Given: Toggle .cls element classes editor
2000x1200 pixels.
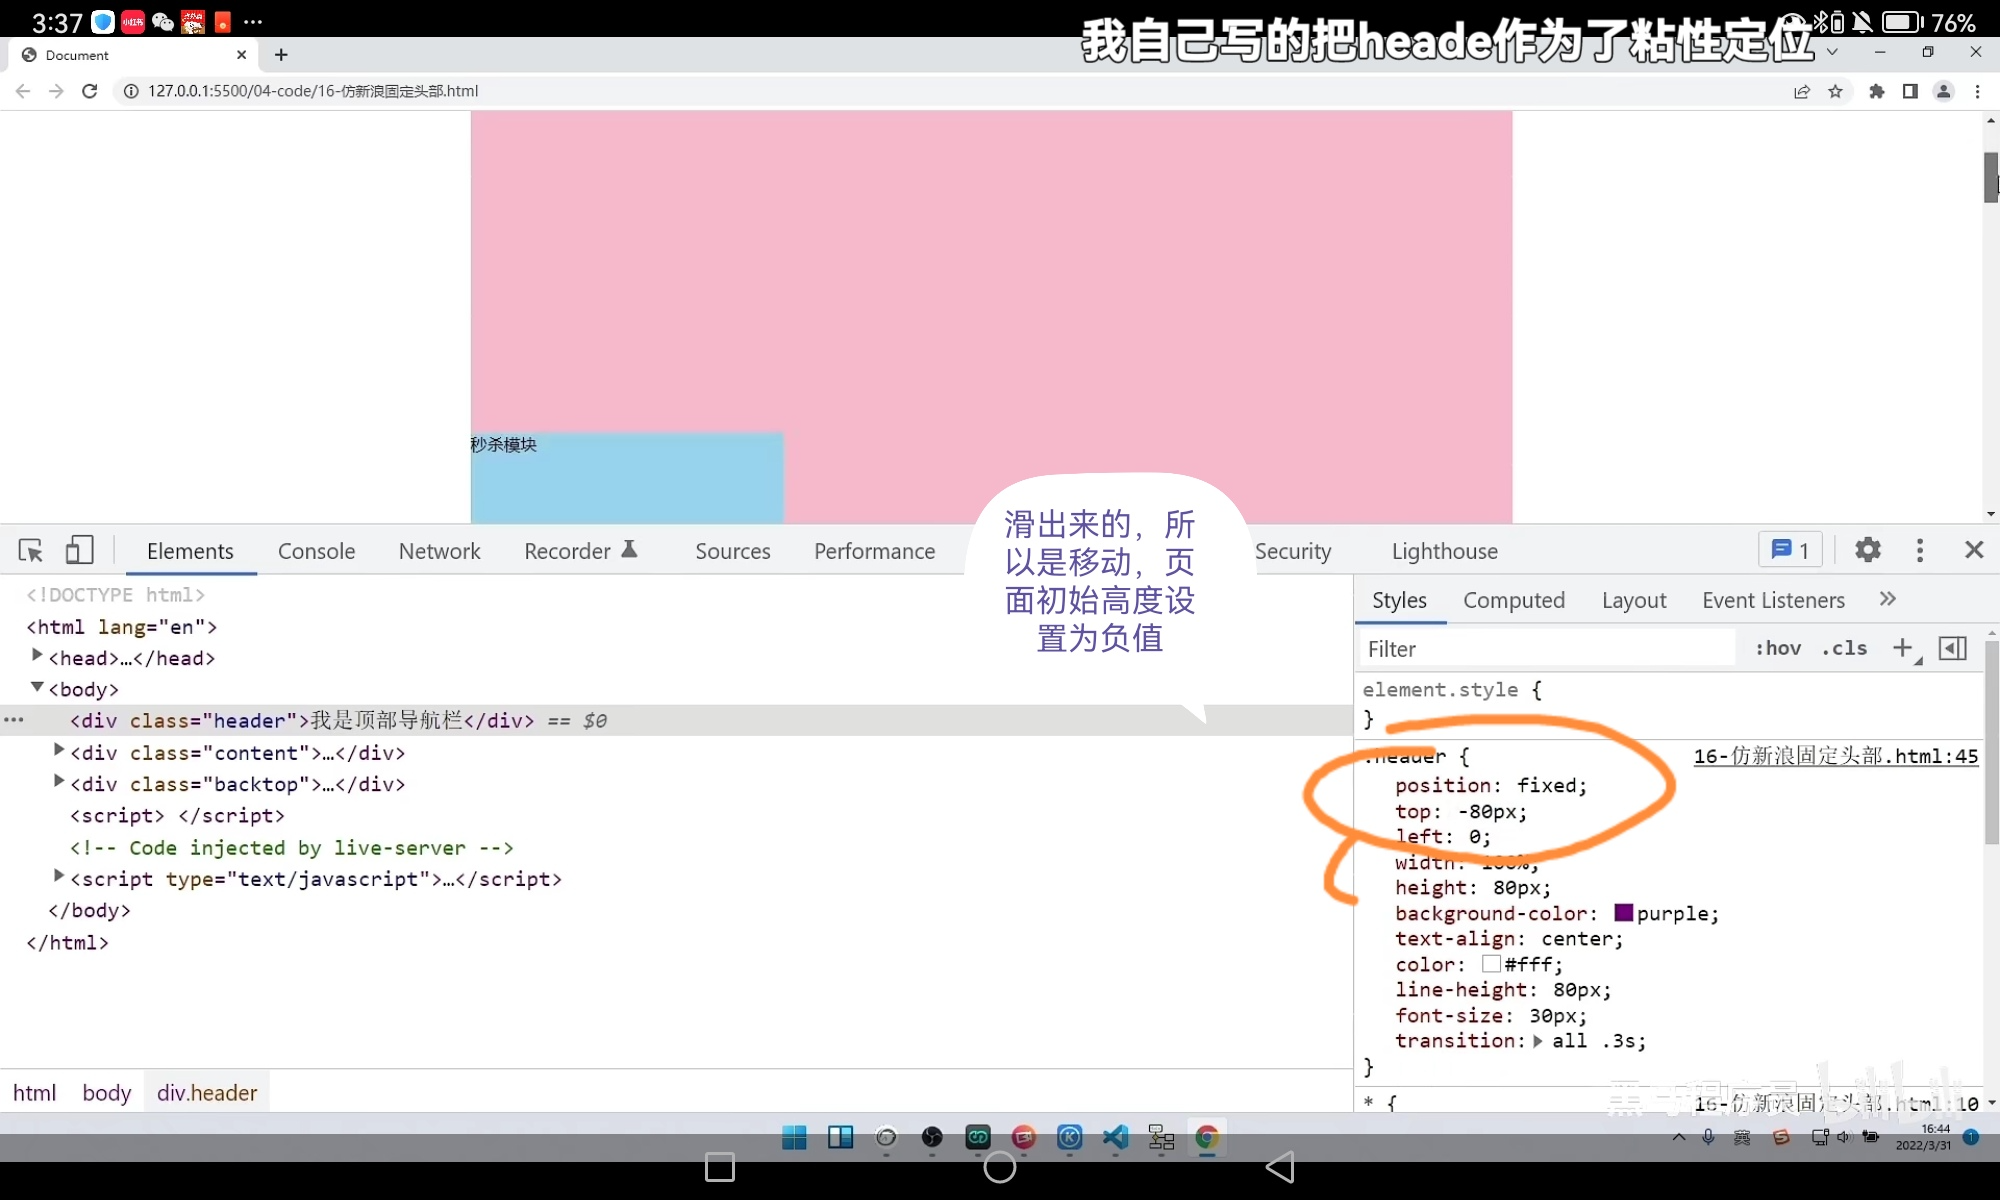Looking at the screenshot, I should pos(1845,648).
